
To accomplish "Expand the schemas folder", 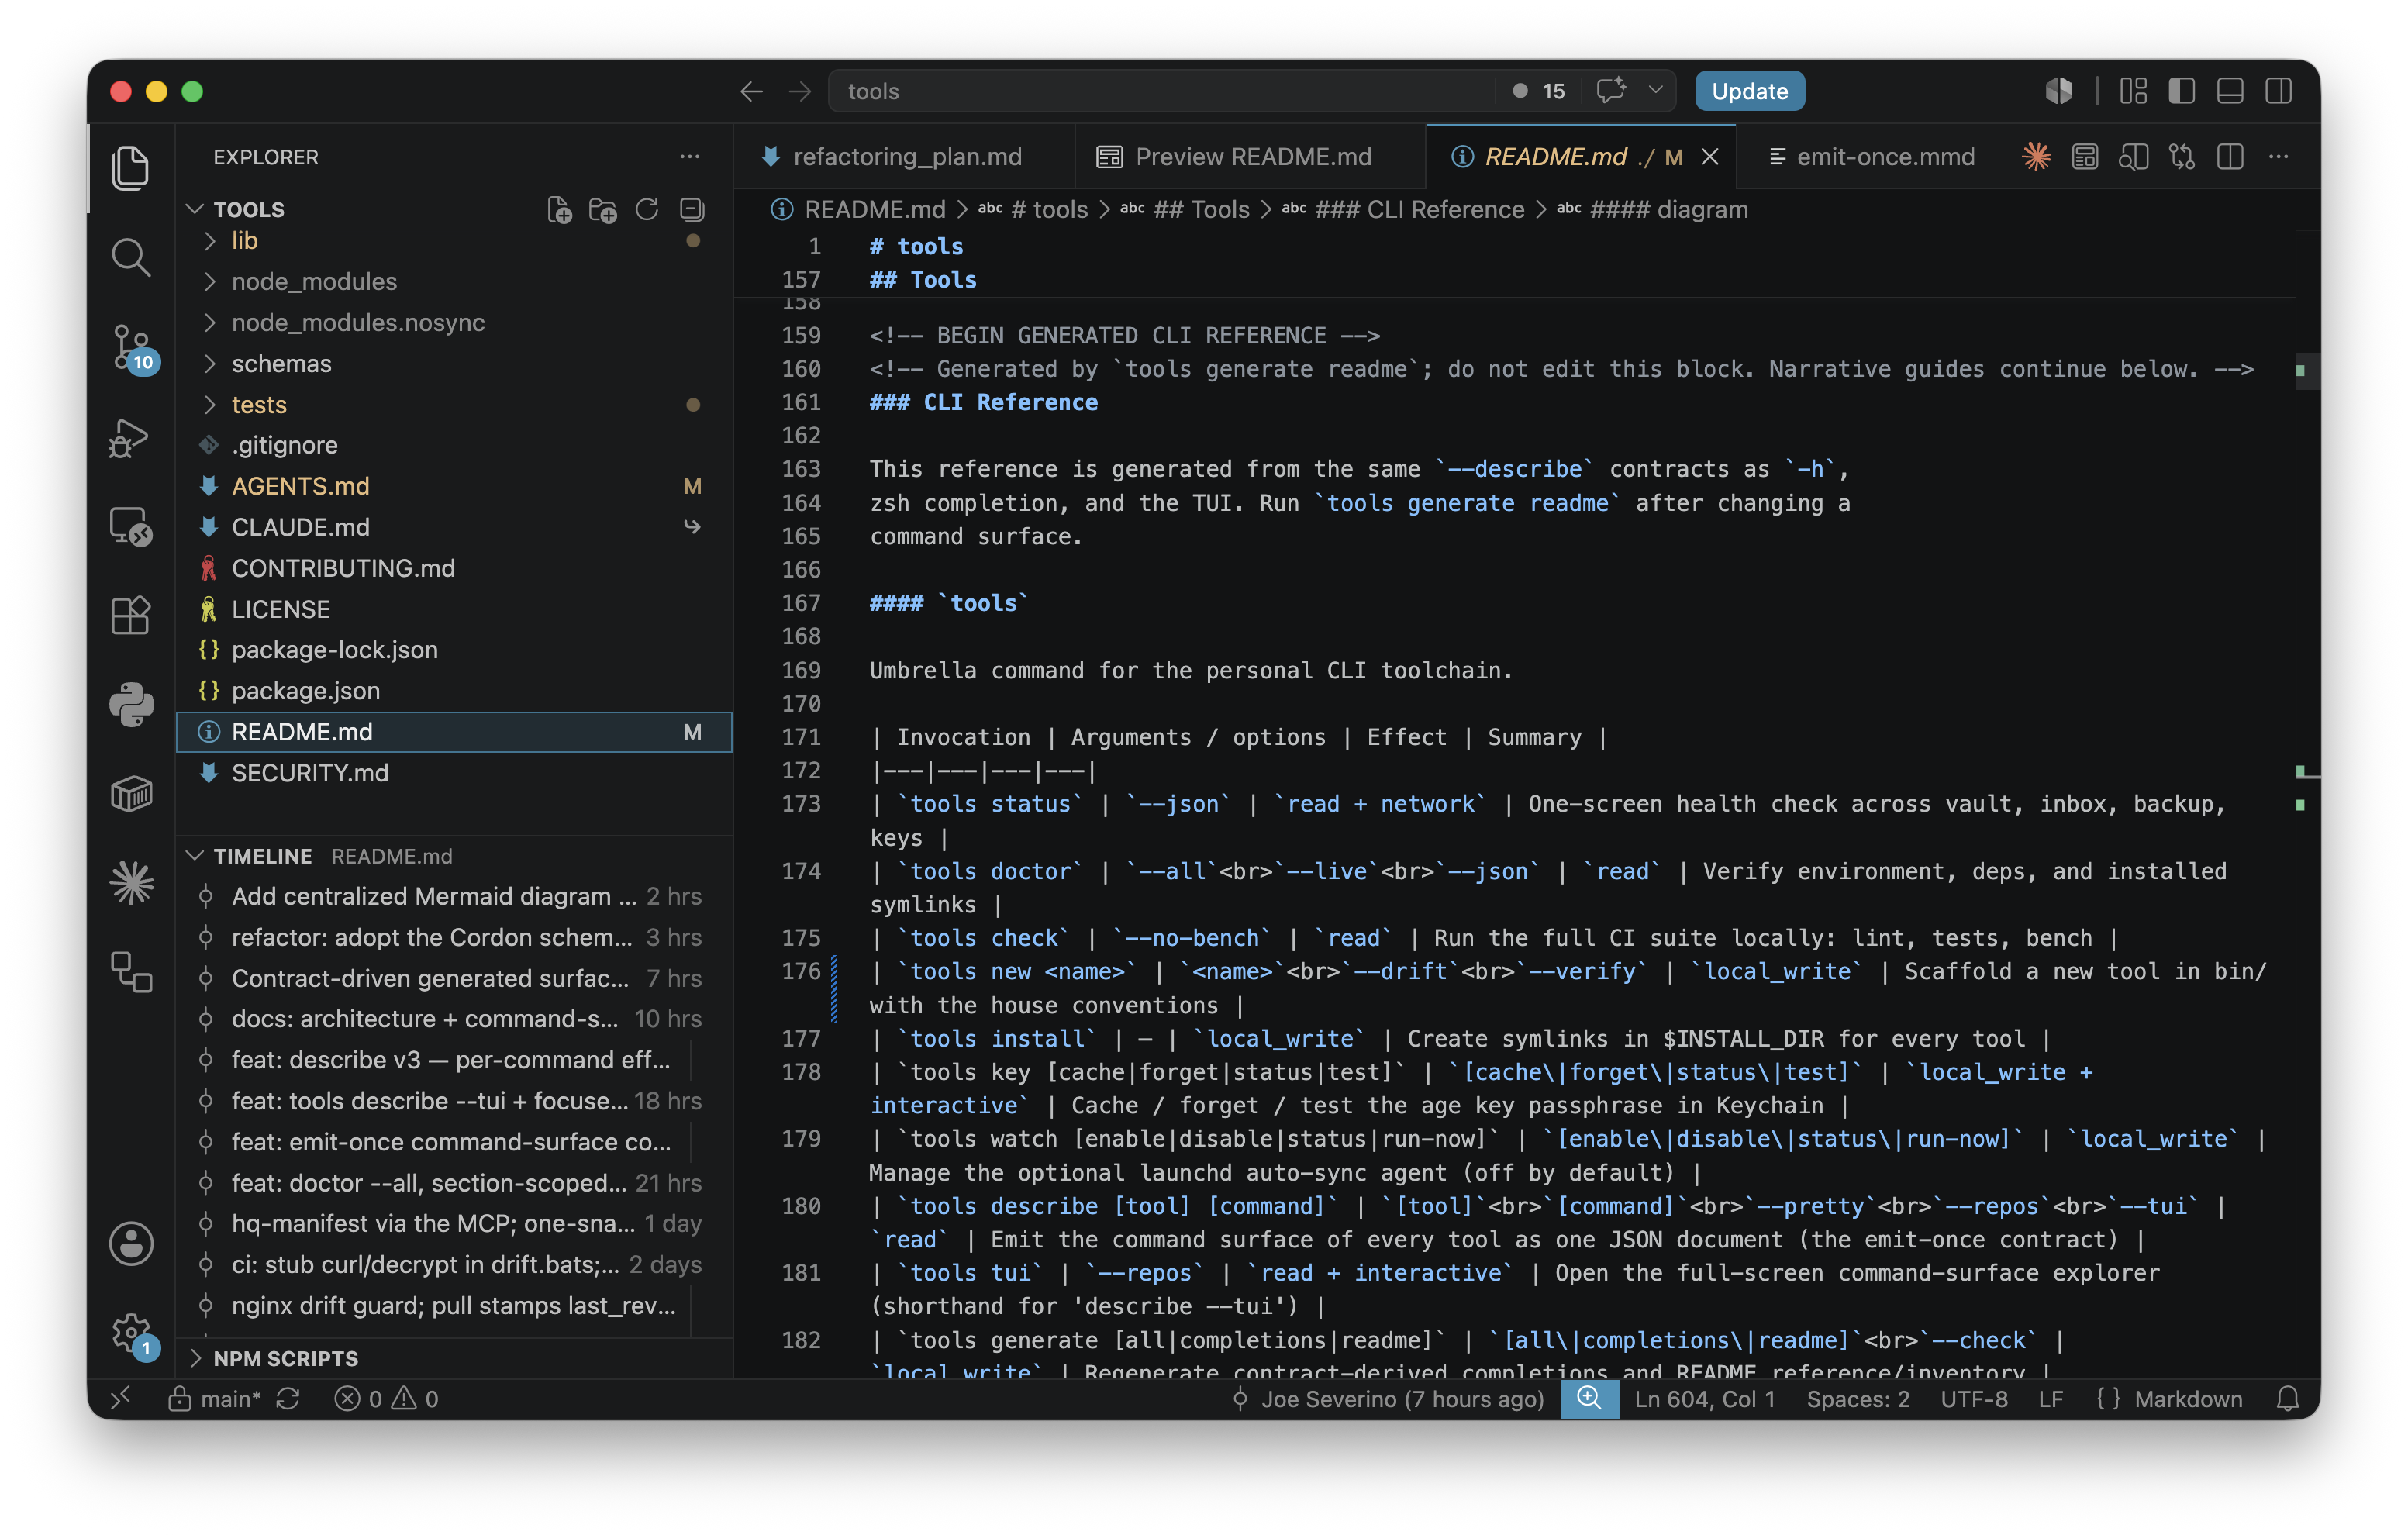I will [x=454, y=364].
